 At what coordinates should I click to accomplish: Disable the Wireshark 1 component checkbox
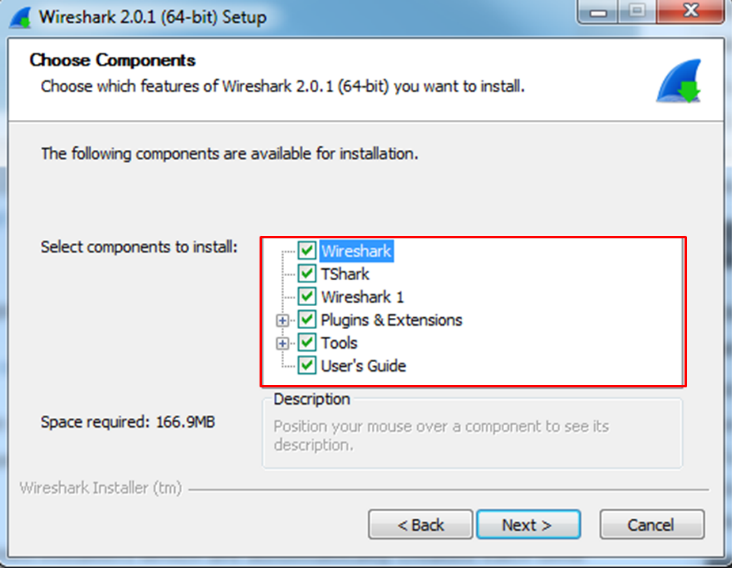tap(307, 296)
